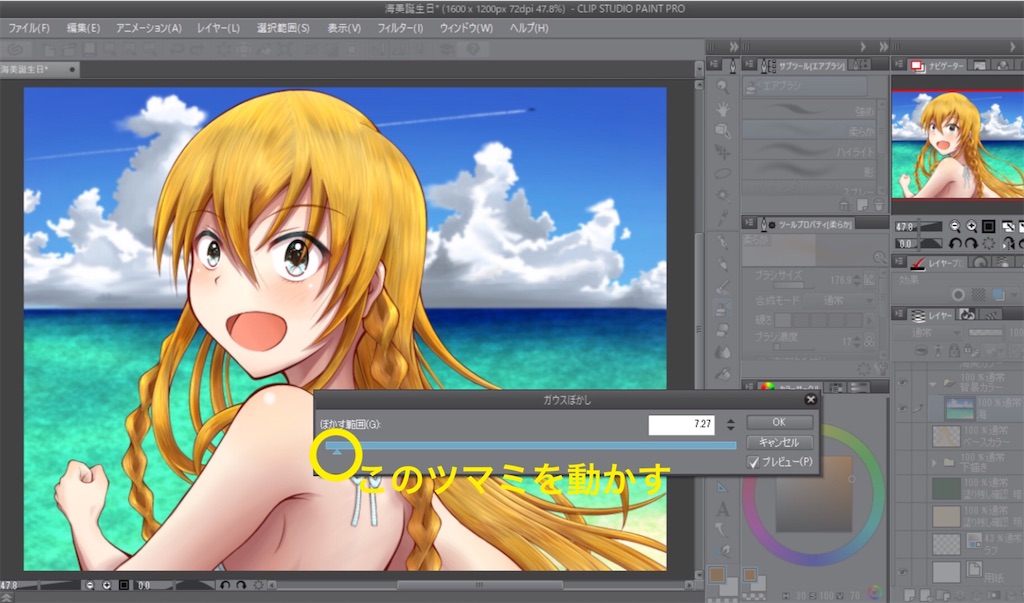Select the Fill bucket tool
The height and width of the screenshot is (603, 1024).
pos(722,374)
